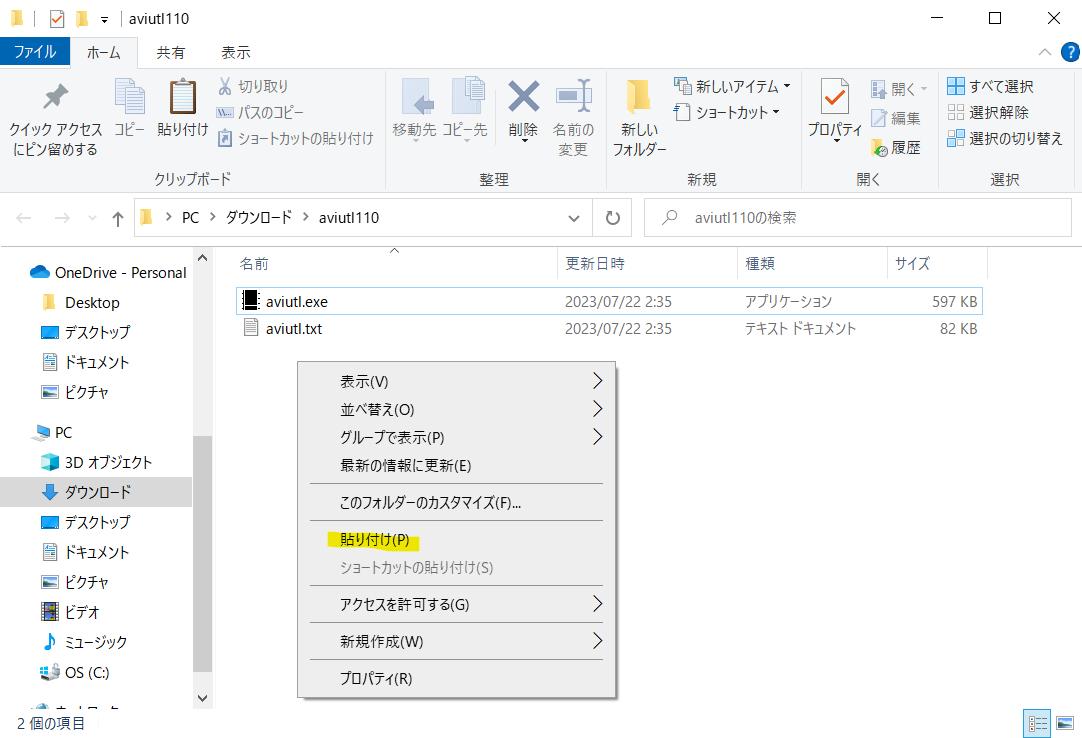1082x738 pixels.
Task: Click 選択解除 in ribbon
Action: [x=988, y=113]
